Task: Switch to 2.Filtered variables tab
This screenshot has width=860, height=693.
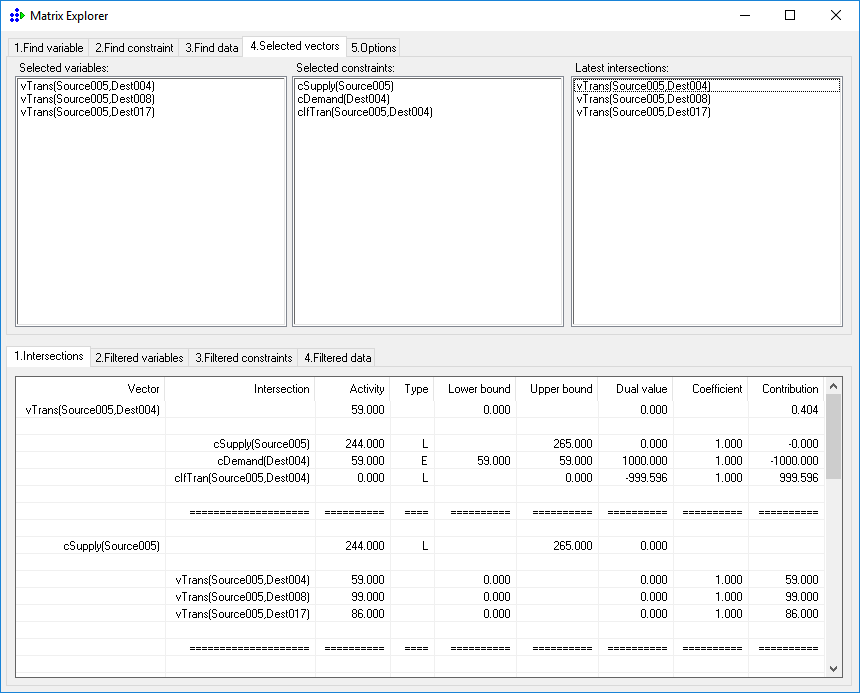Action: [139, 358]
